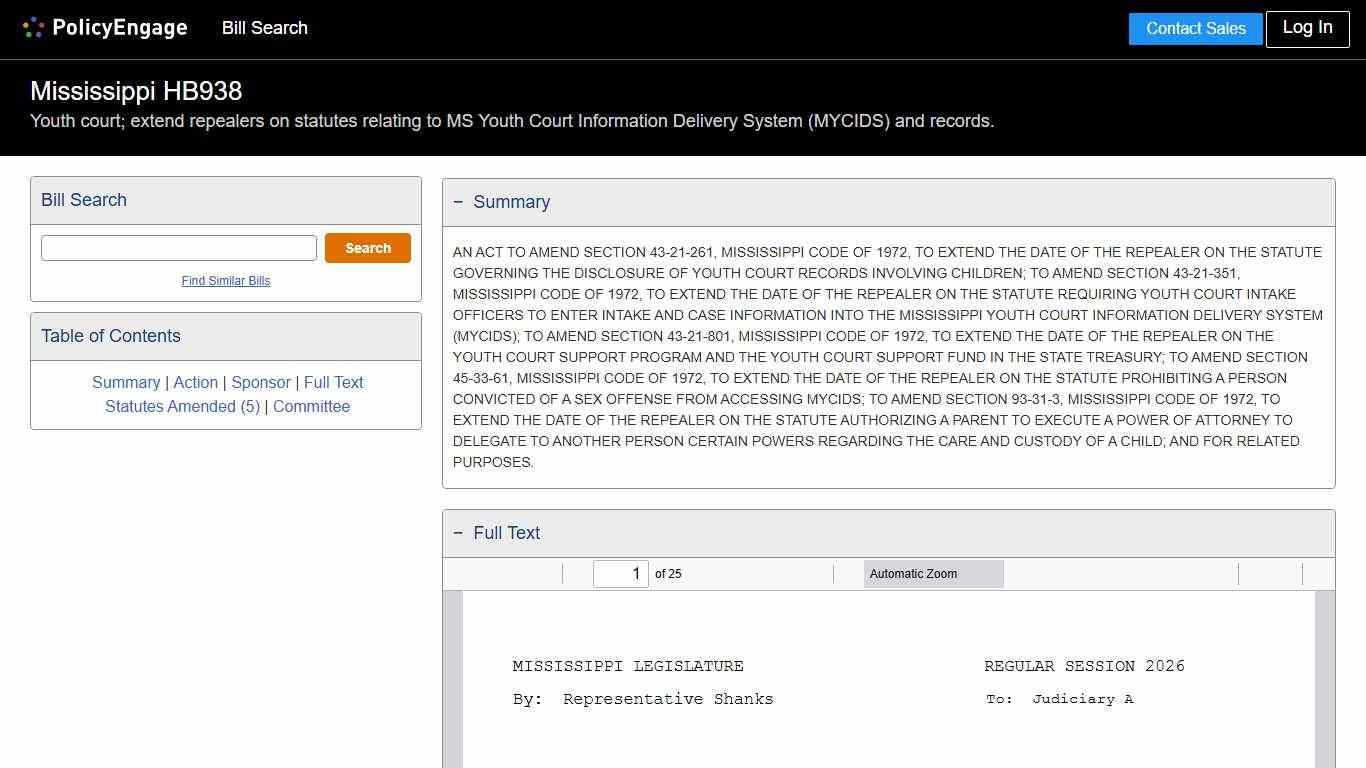The width and height of the screenshot is (1366, 768).
Task: Click the bill search text input field
Action: pyautogui.click(x=178, y=247)
